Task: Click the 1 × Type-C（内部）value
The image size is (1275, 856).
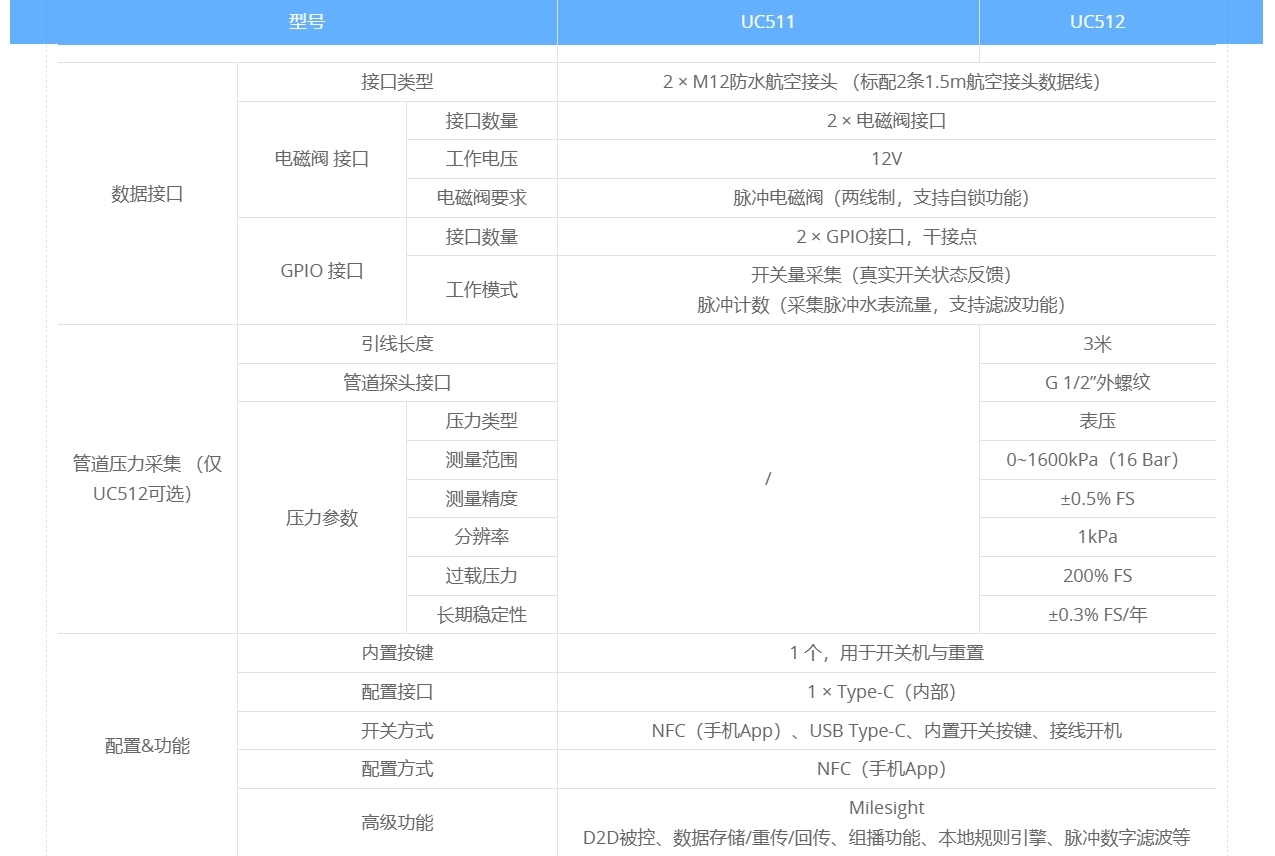Action: (x=886, y=692)
